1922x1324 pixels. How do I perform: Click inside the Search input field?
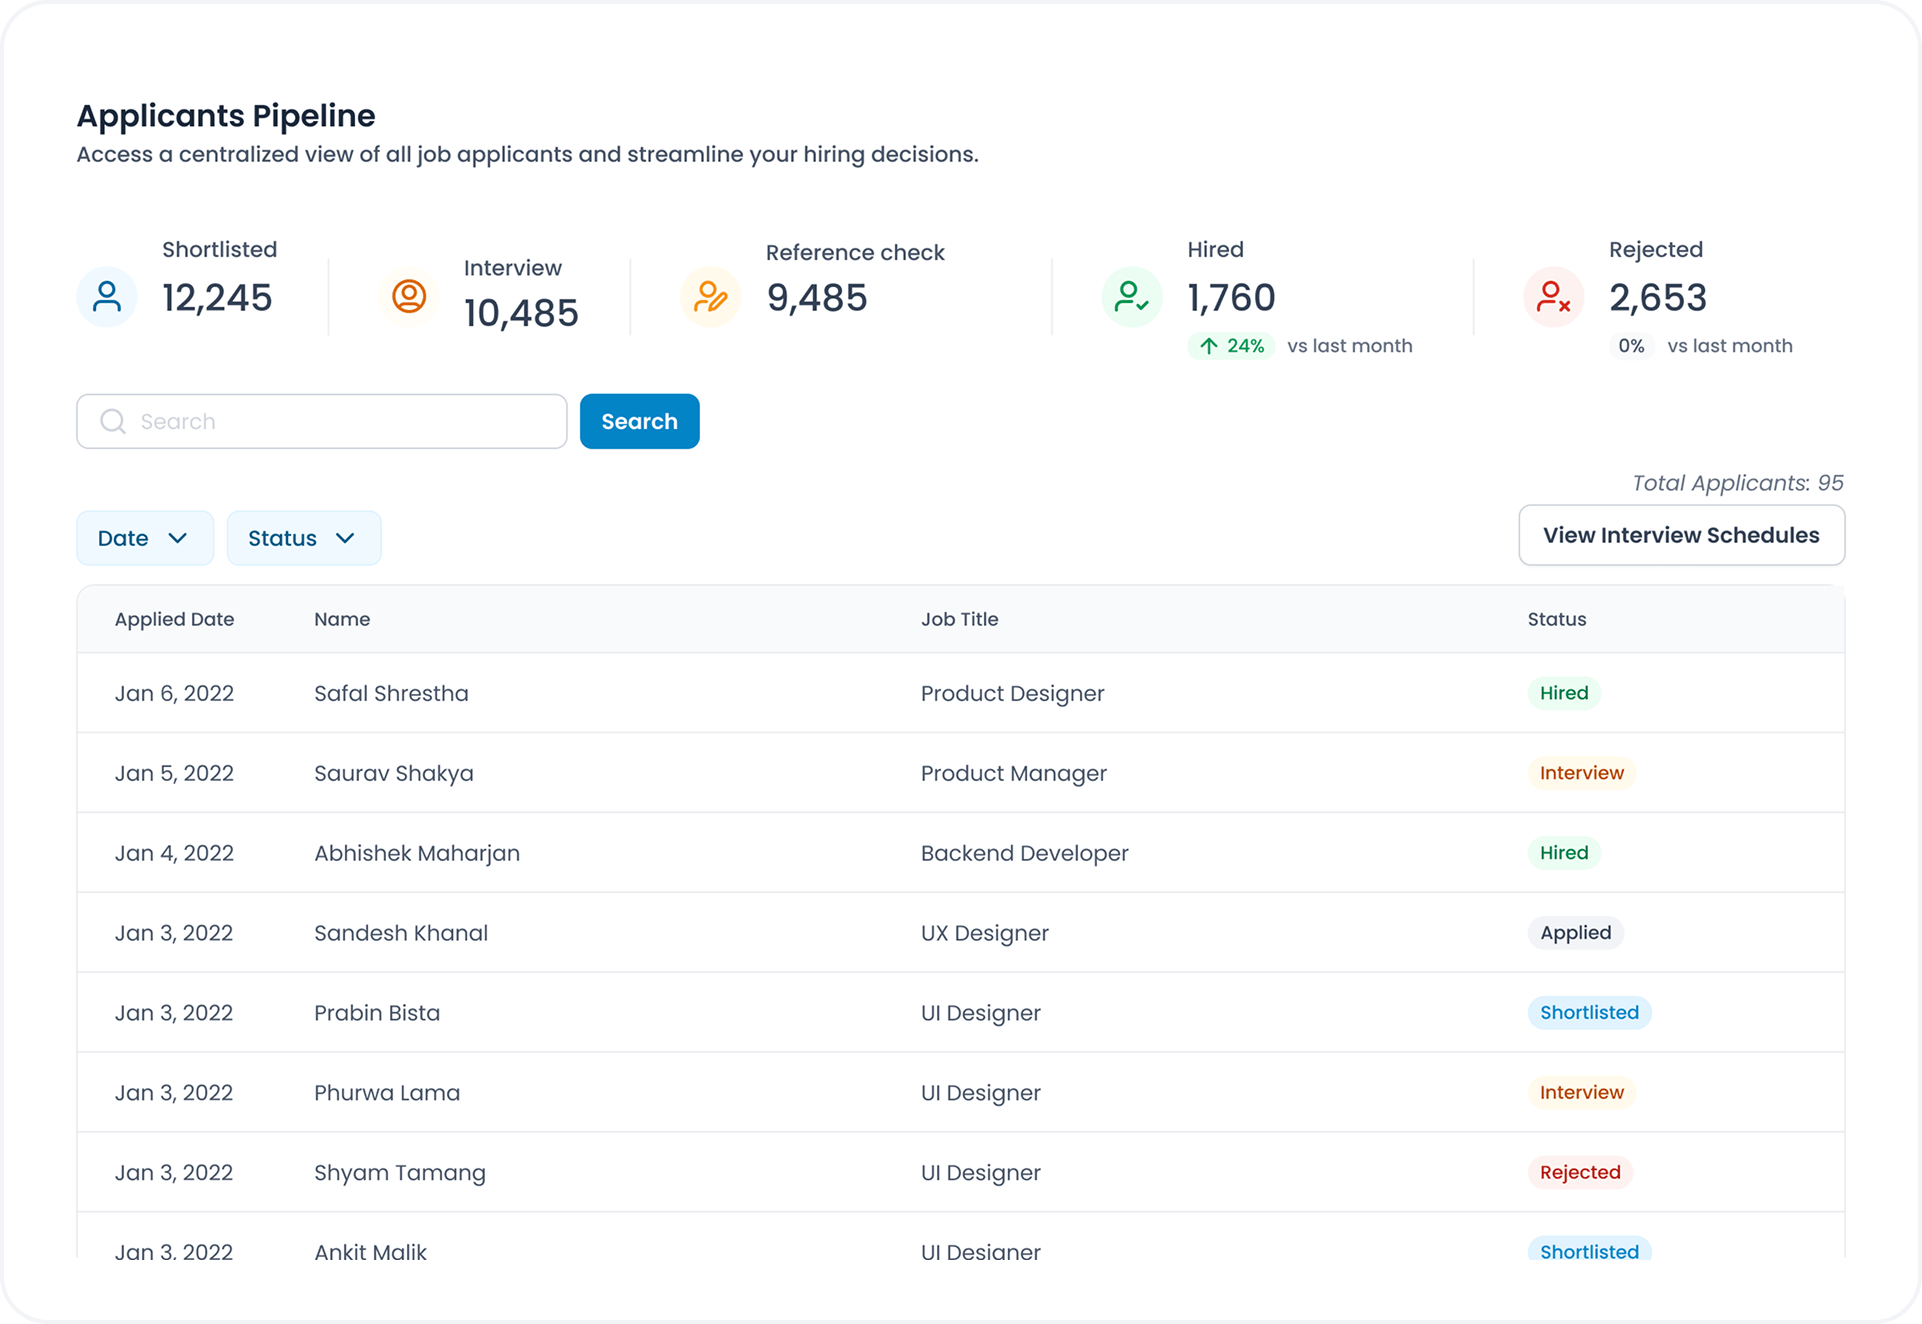point(340,421)
